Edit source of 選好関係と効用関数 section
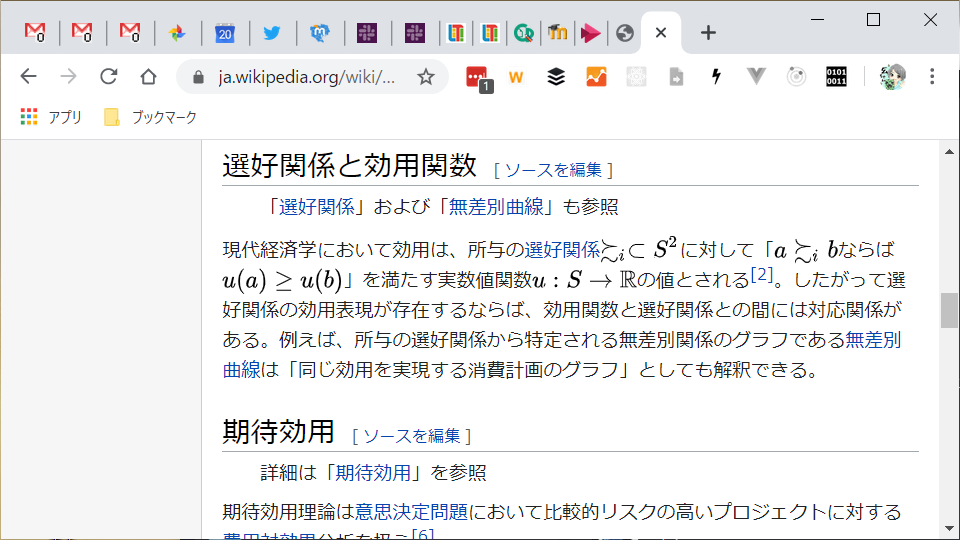The width and height of the screenshot is (960, 540). pos(553,170)
